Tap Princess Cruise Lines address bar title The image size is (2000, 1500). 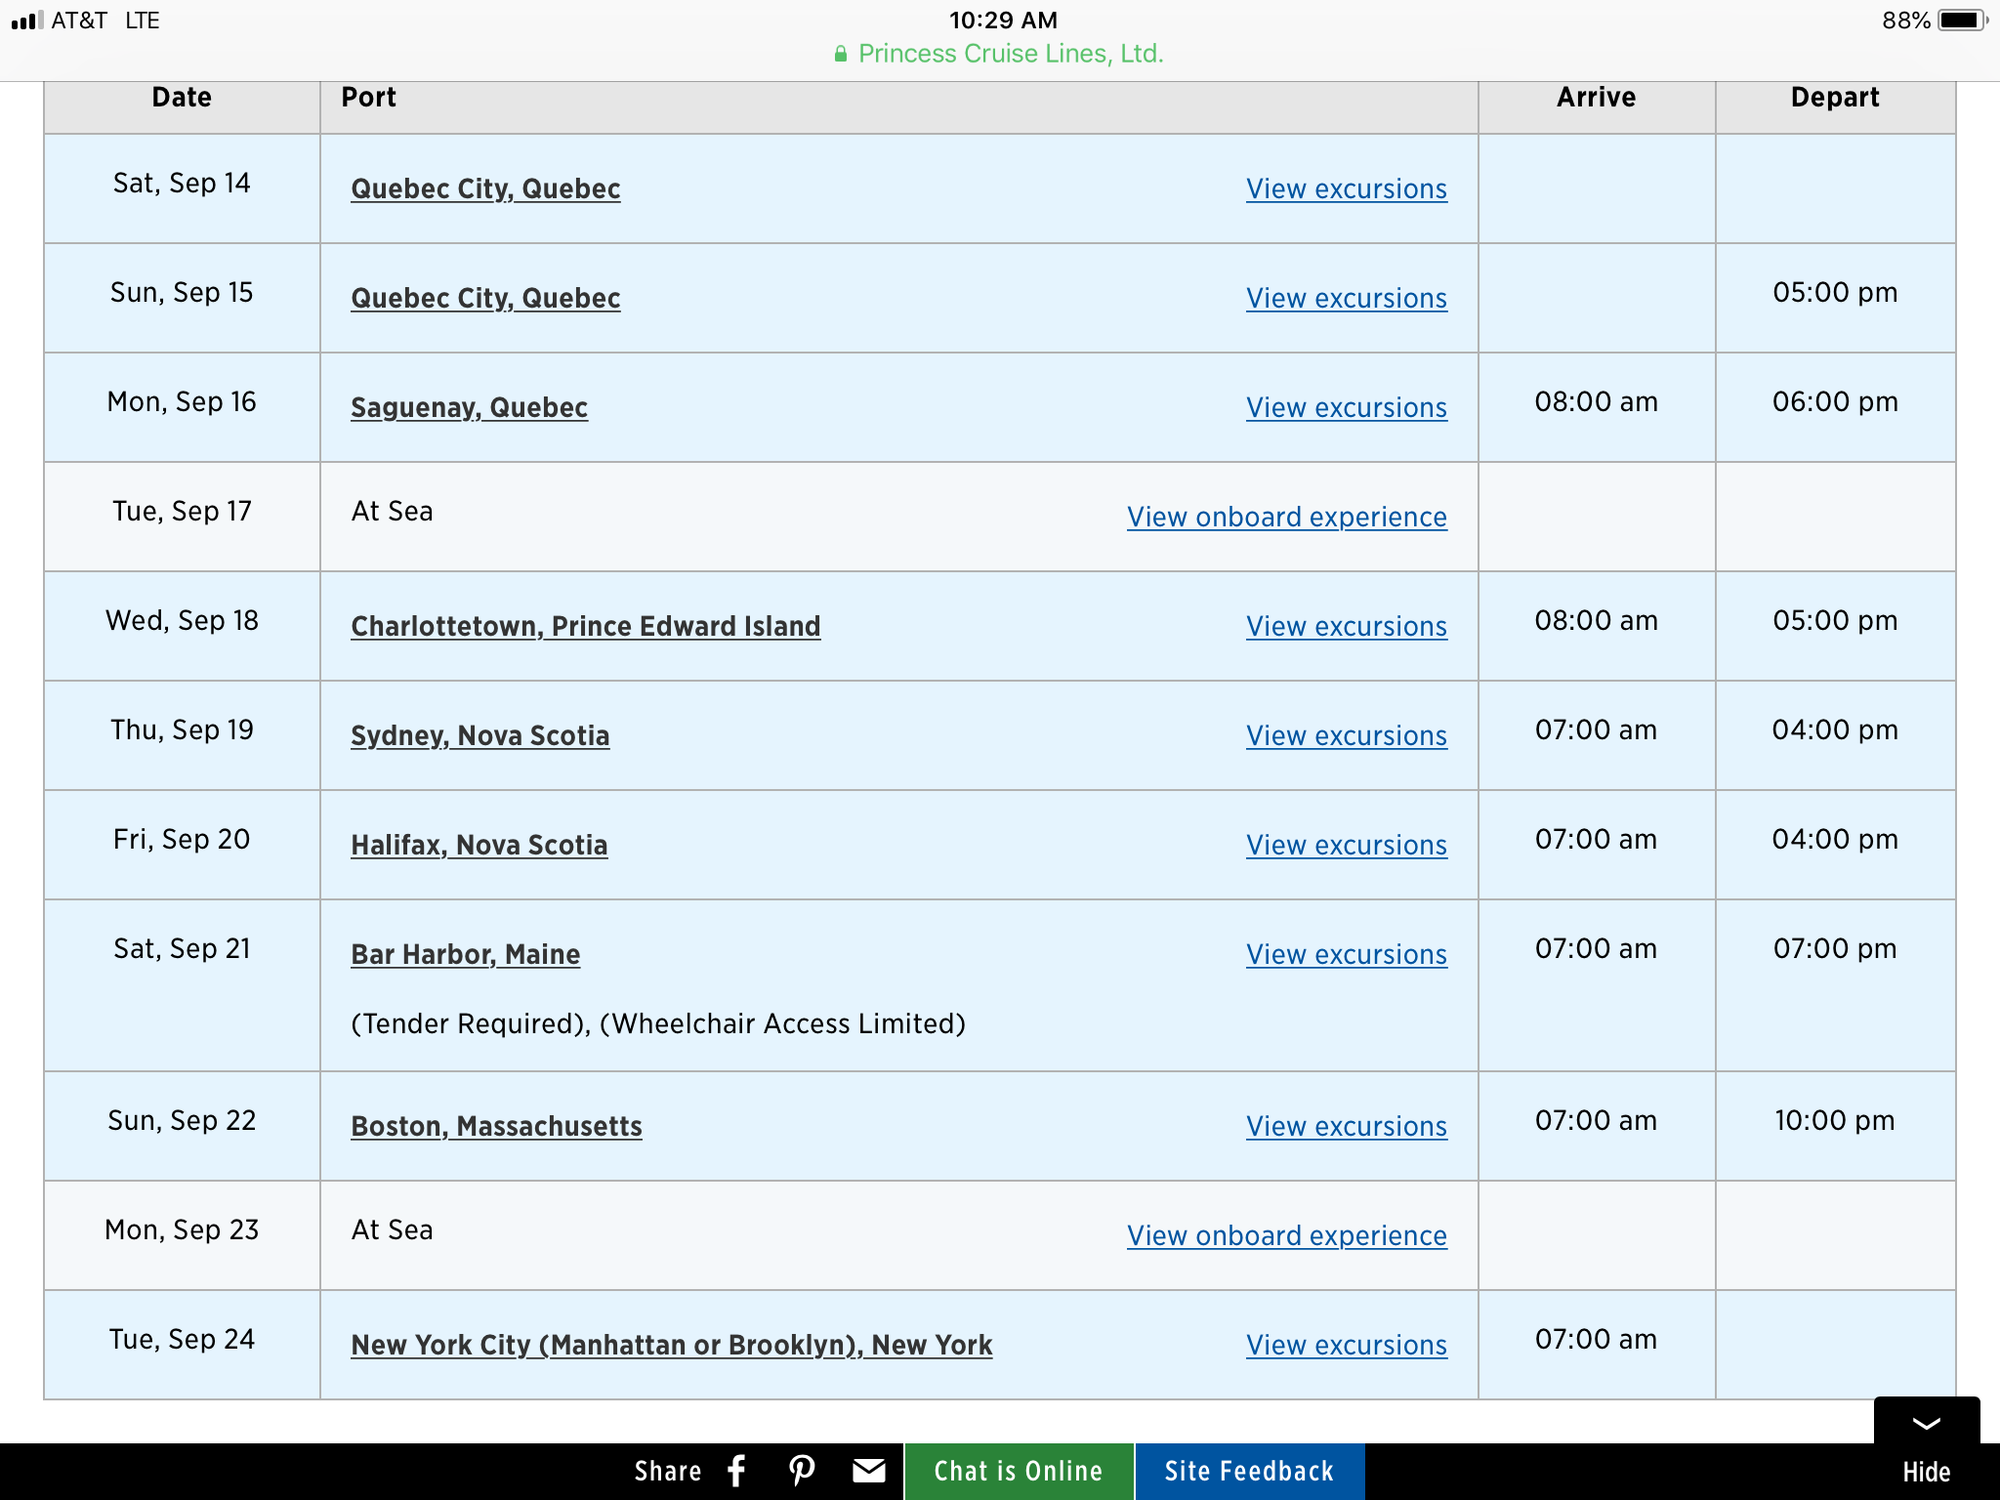coord(1010,54)
